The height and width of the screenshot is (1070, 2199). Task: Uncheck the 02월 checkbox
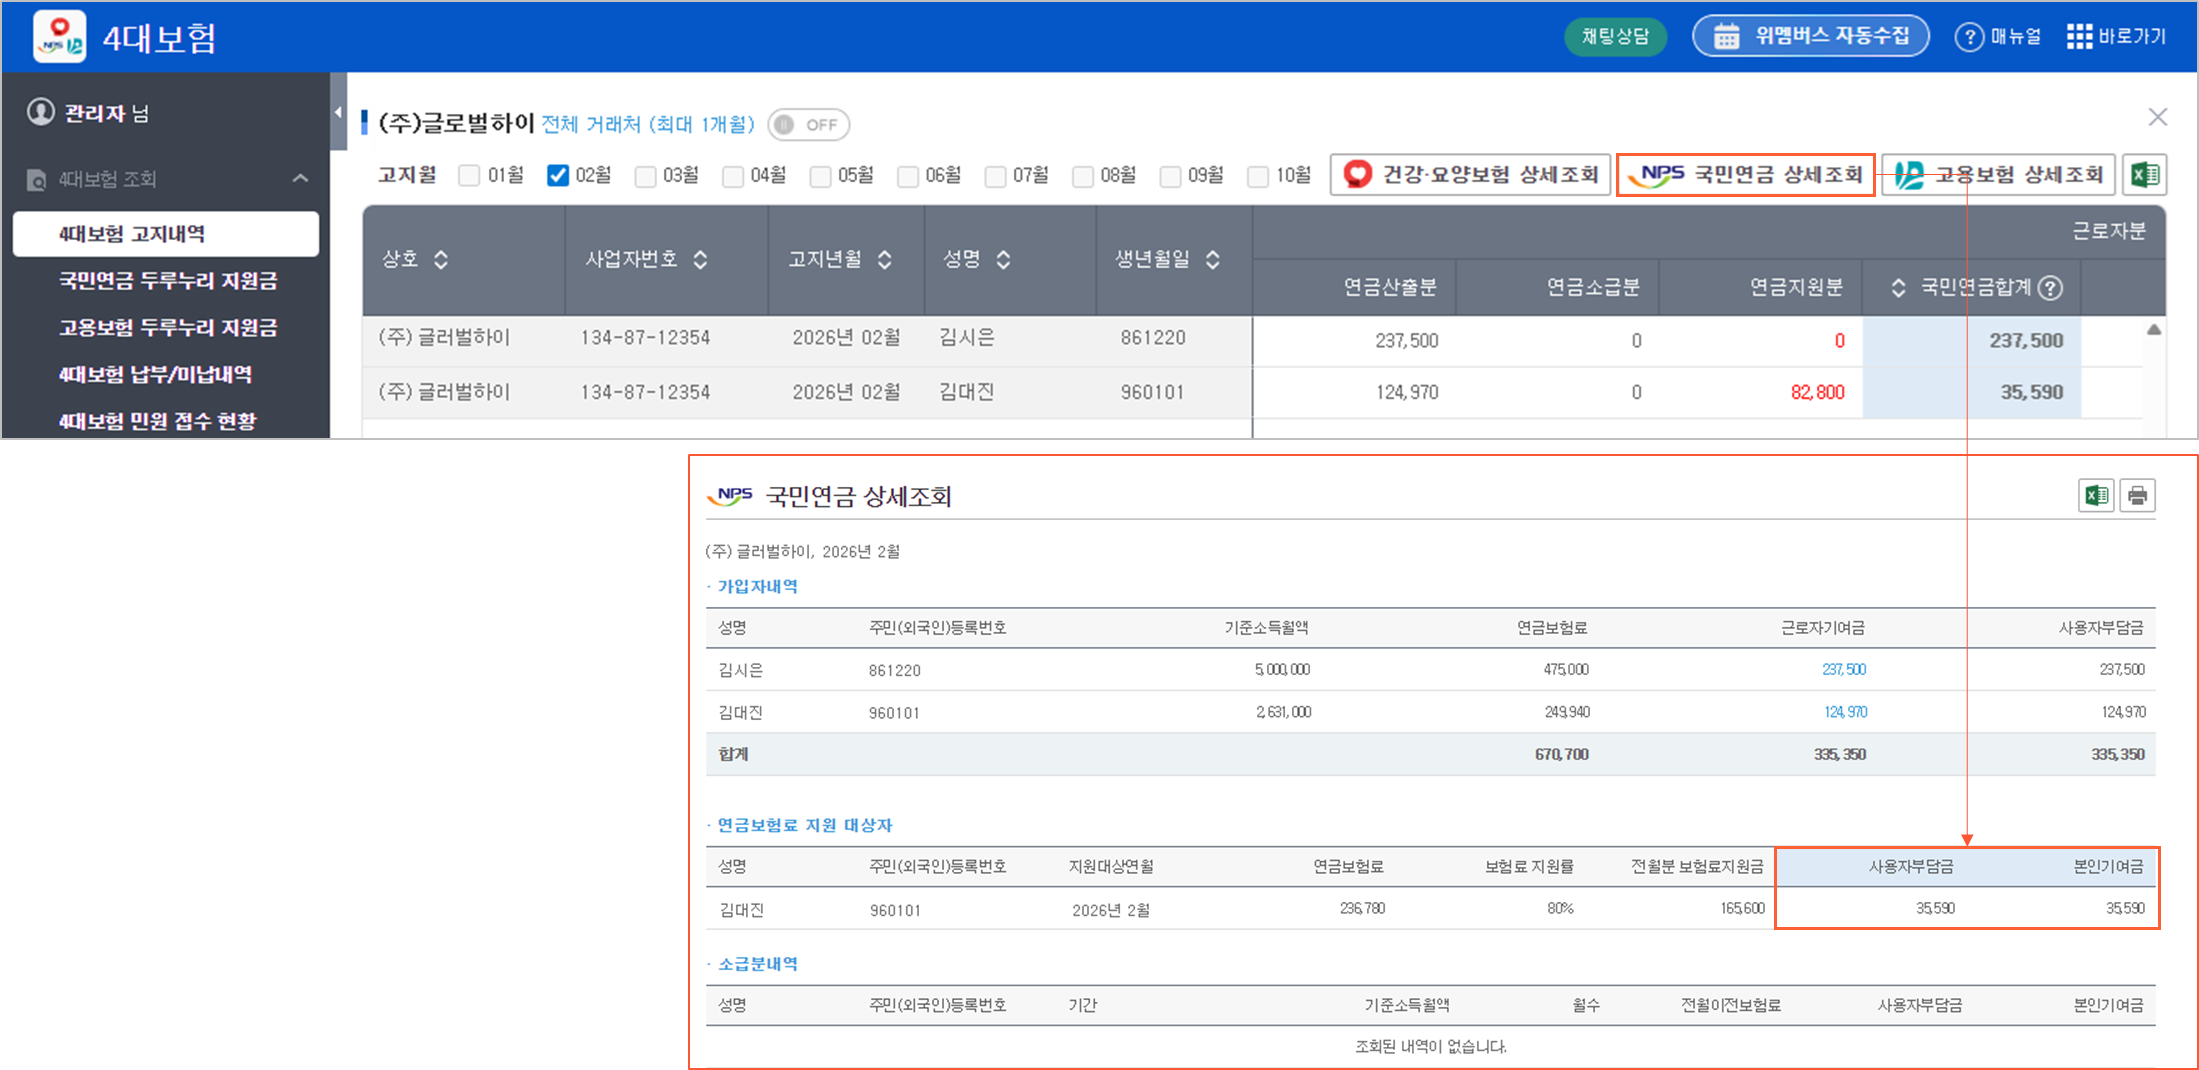pyautogui.click(x=558, y=176)
